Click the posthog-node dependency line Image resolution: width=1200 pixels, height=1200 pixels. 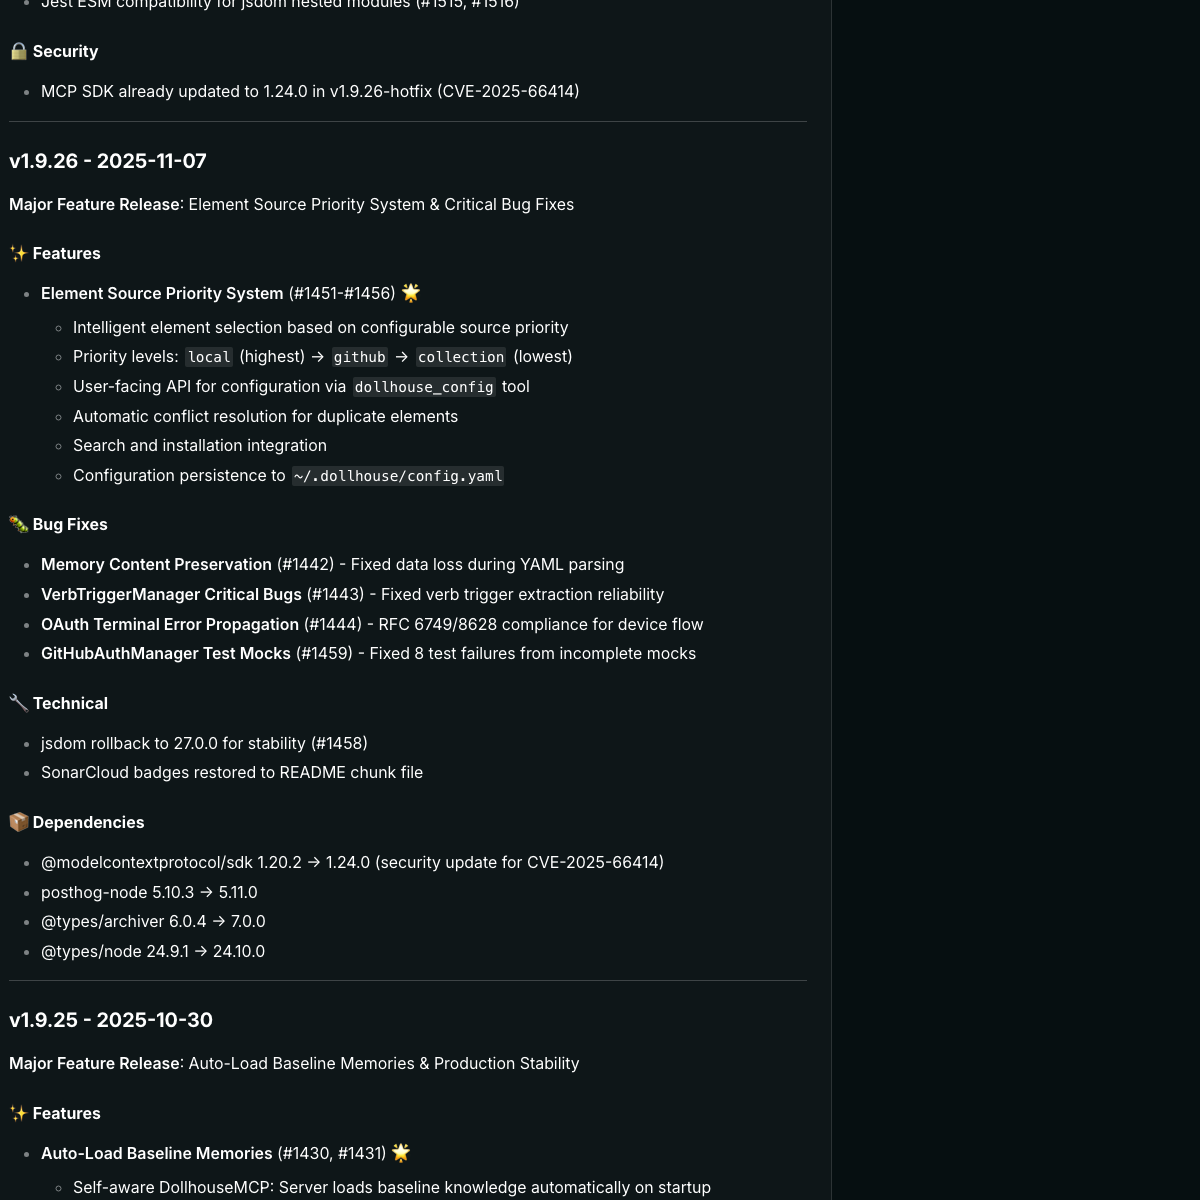(x=149, y=892)
